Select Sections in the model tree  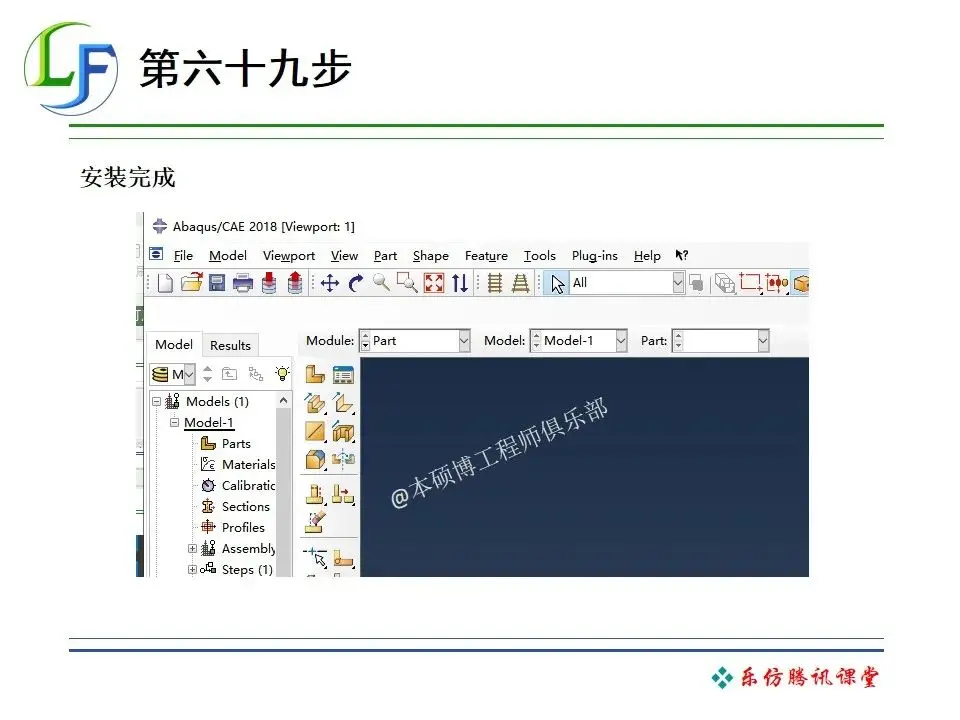coord(246,507)
